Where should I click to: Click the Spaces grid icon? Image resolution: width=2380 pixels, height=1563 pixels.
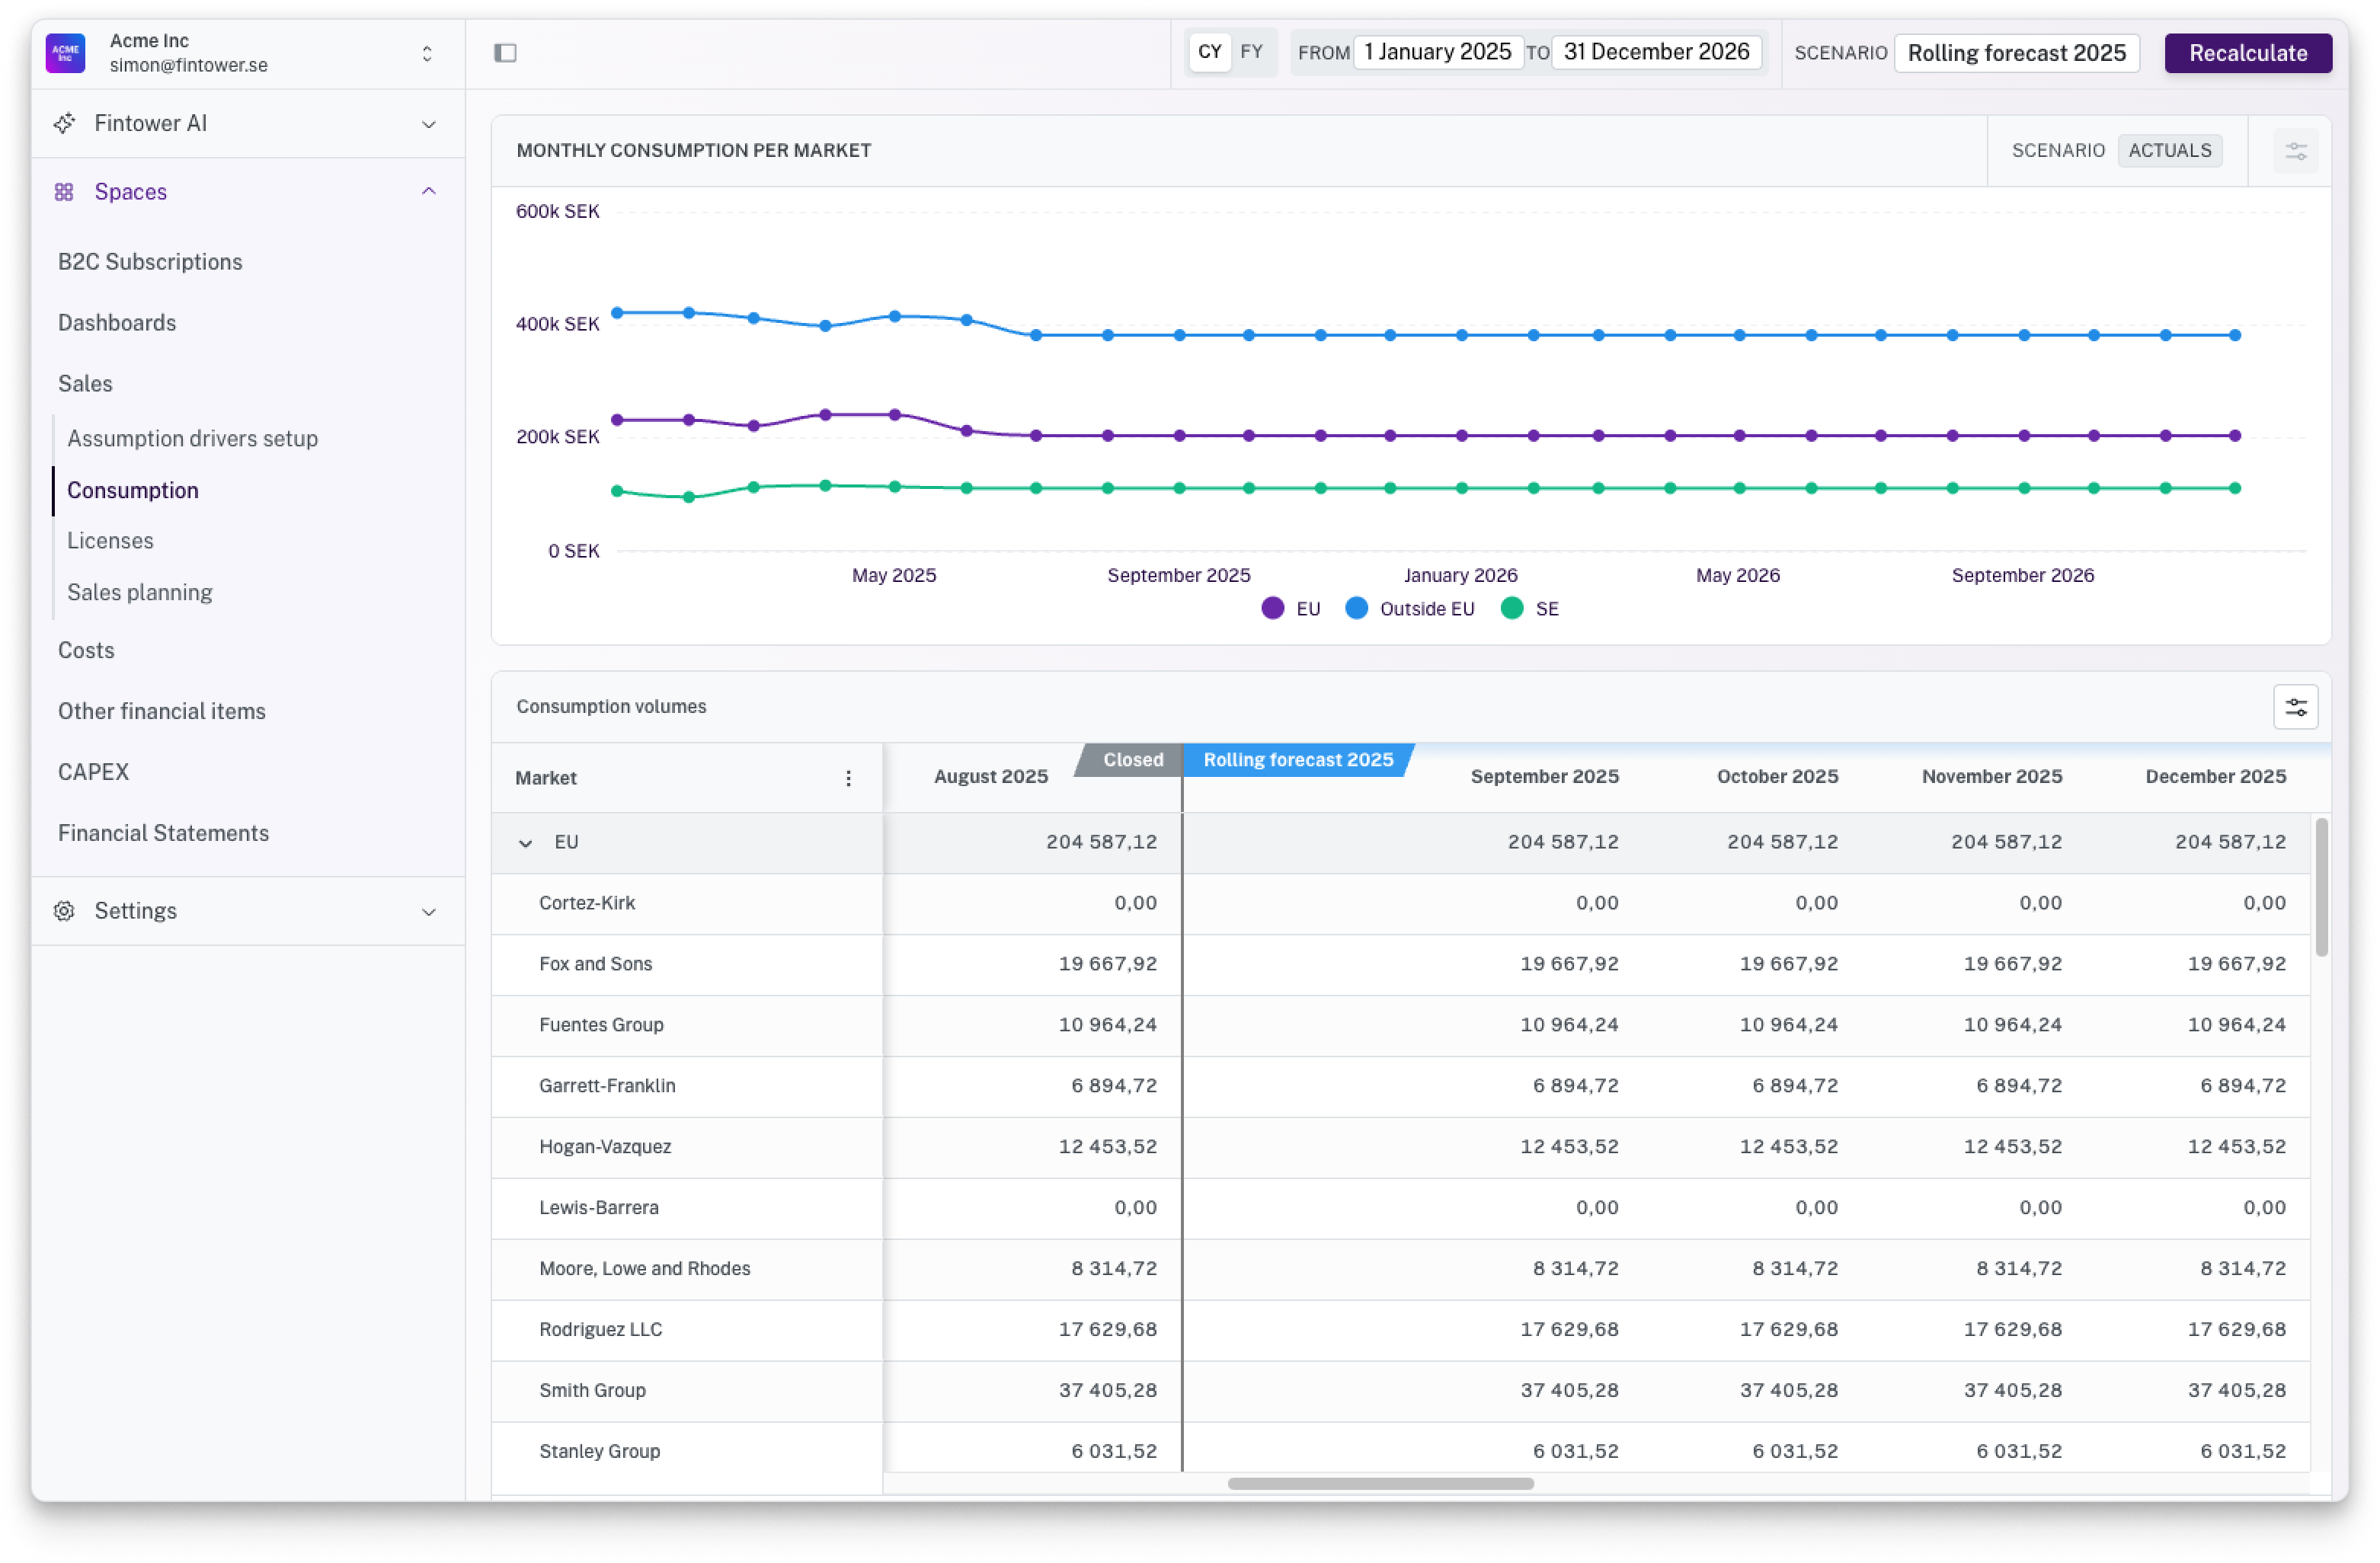click(64, 191)
